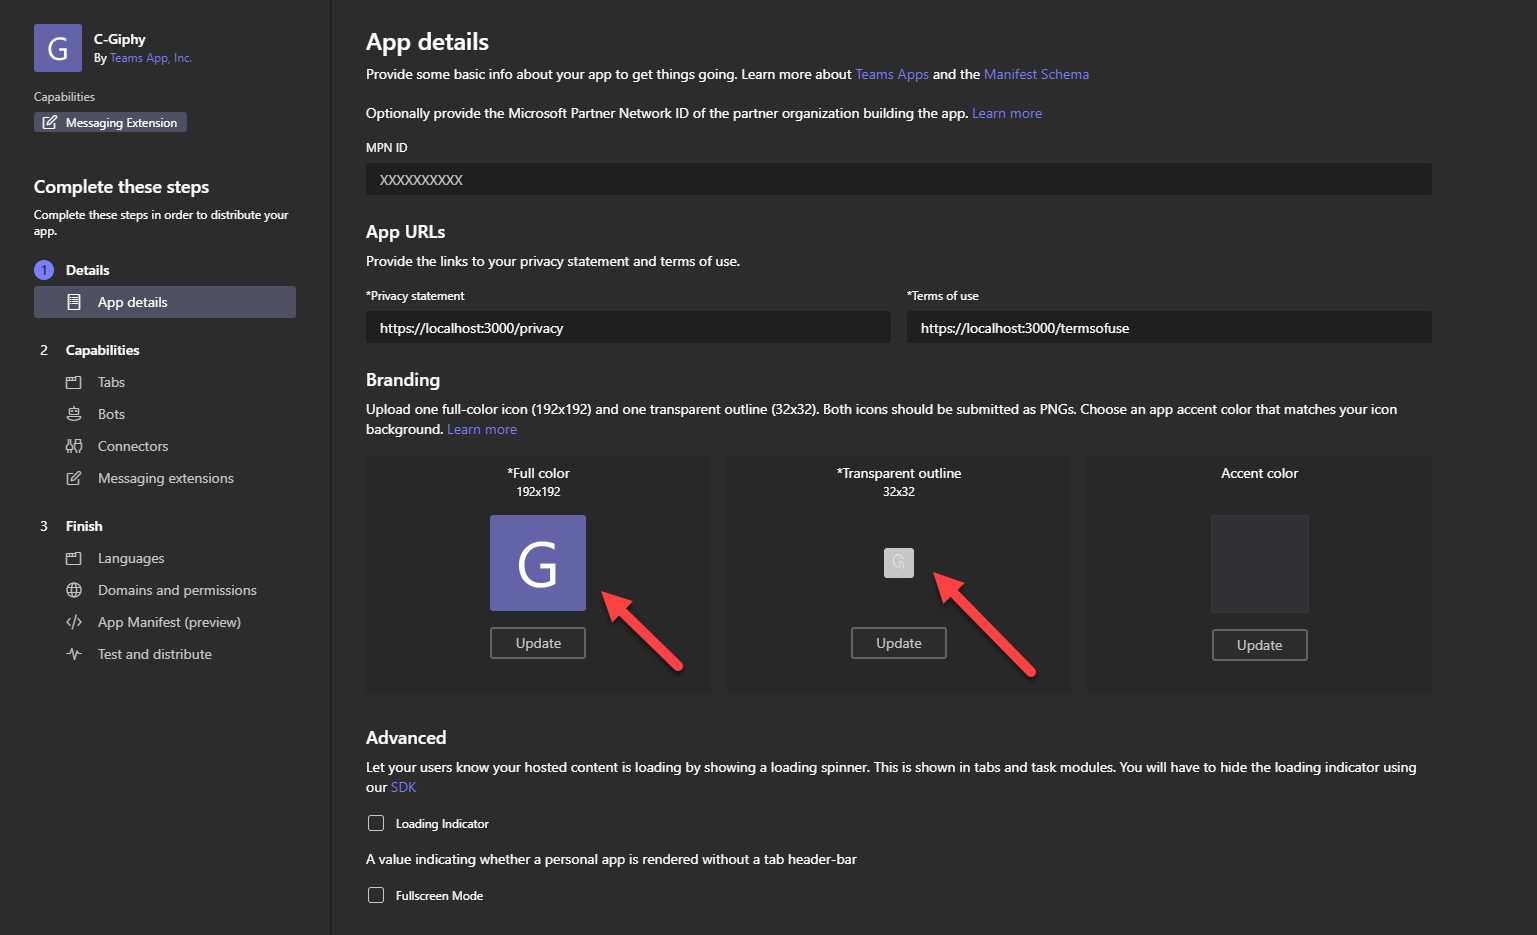
Task: Open the Manifest Schema link
Action: [x=1036, y=74]
